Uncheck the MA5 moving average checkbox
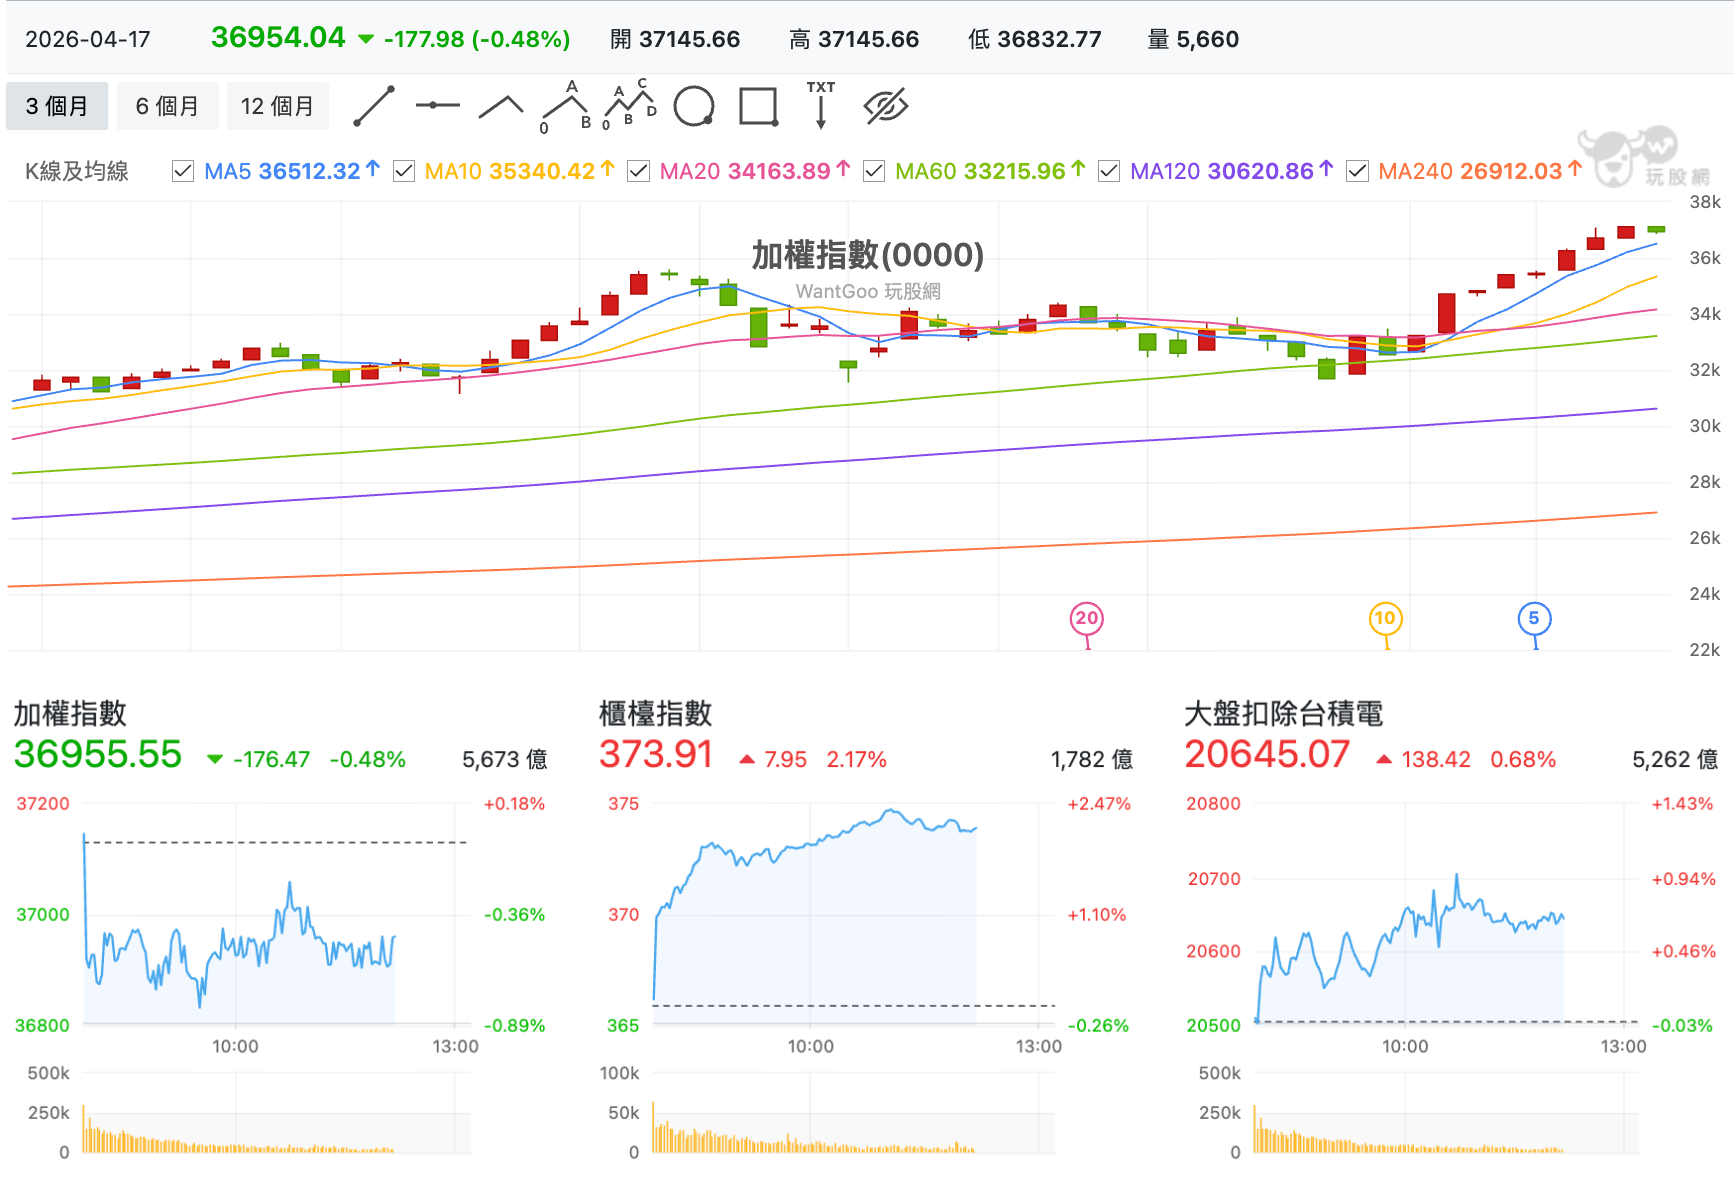Screen dimensions: 1734x1177 click(x=183, y=172)
